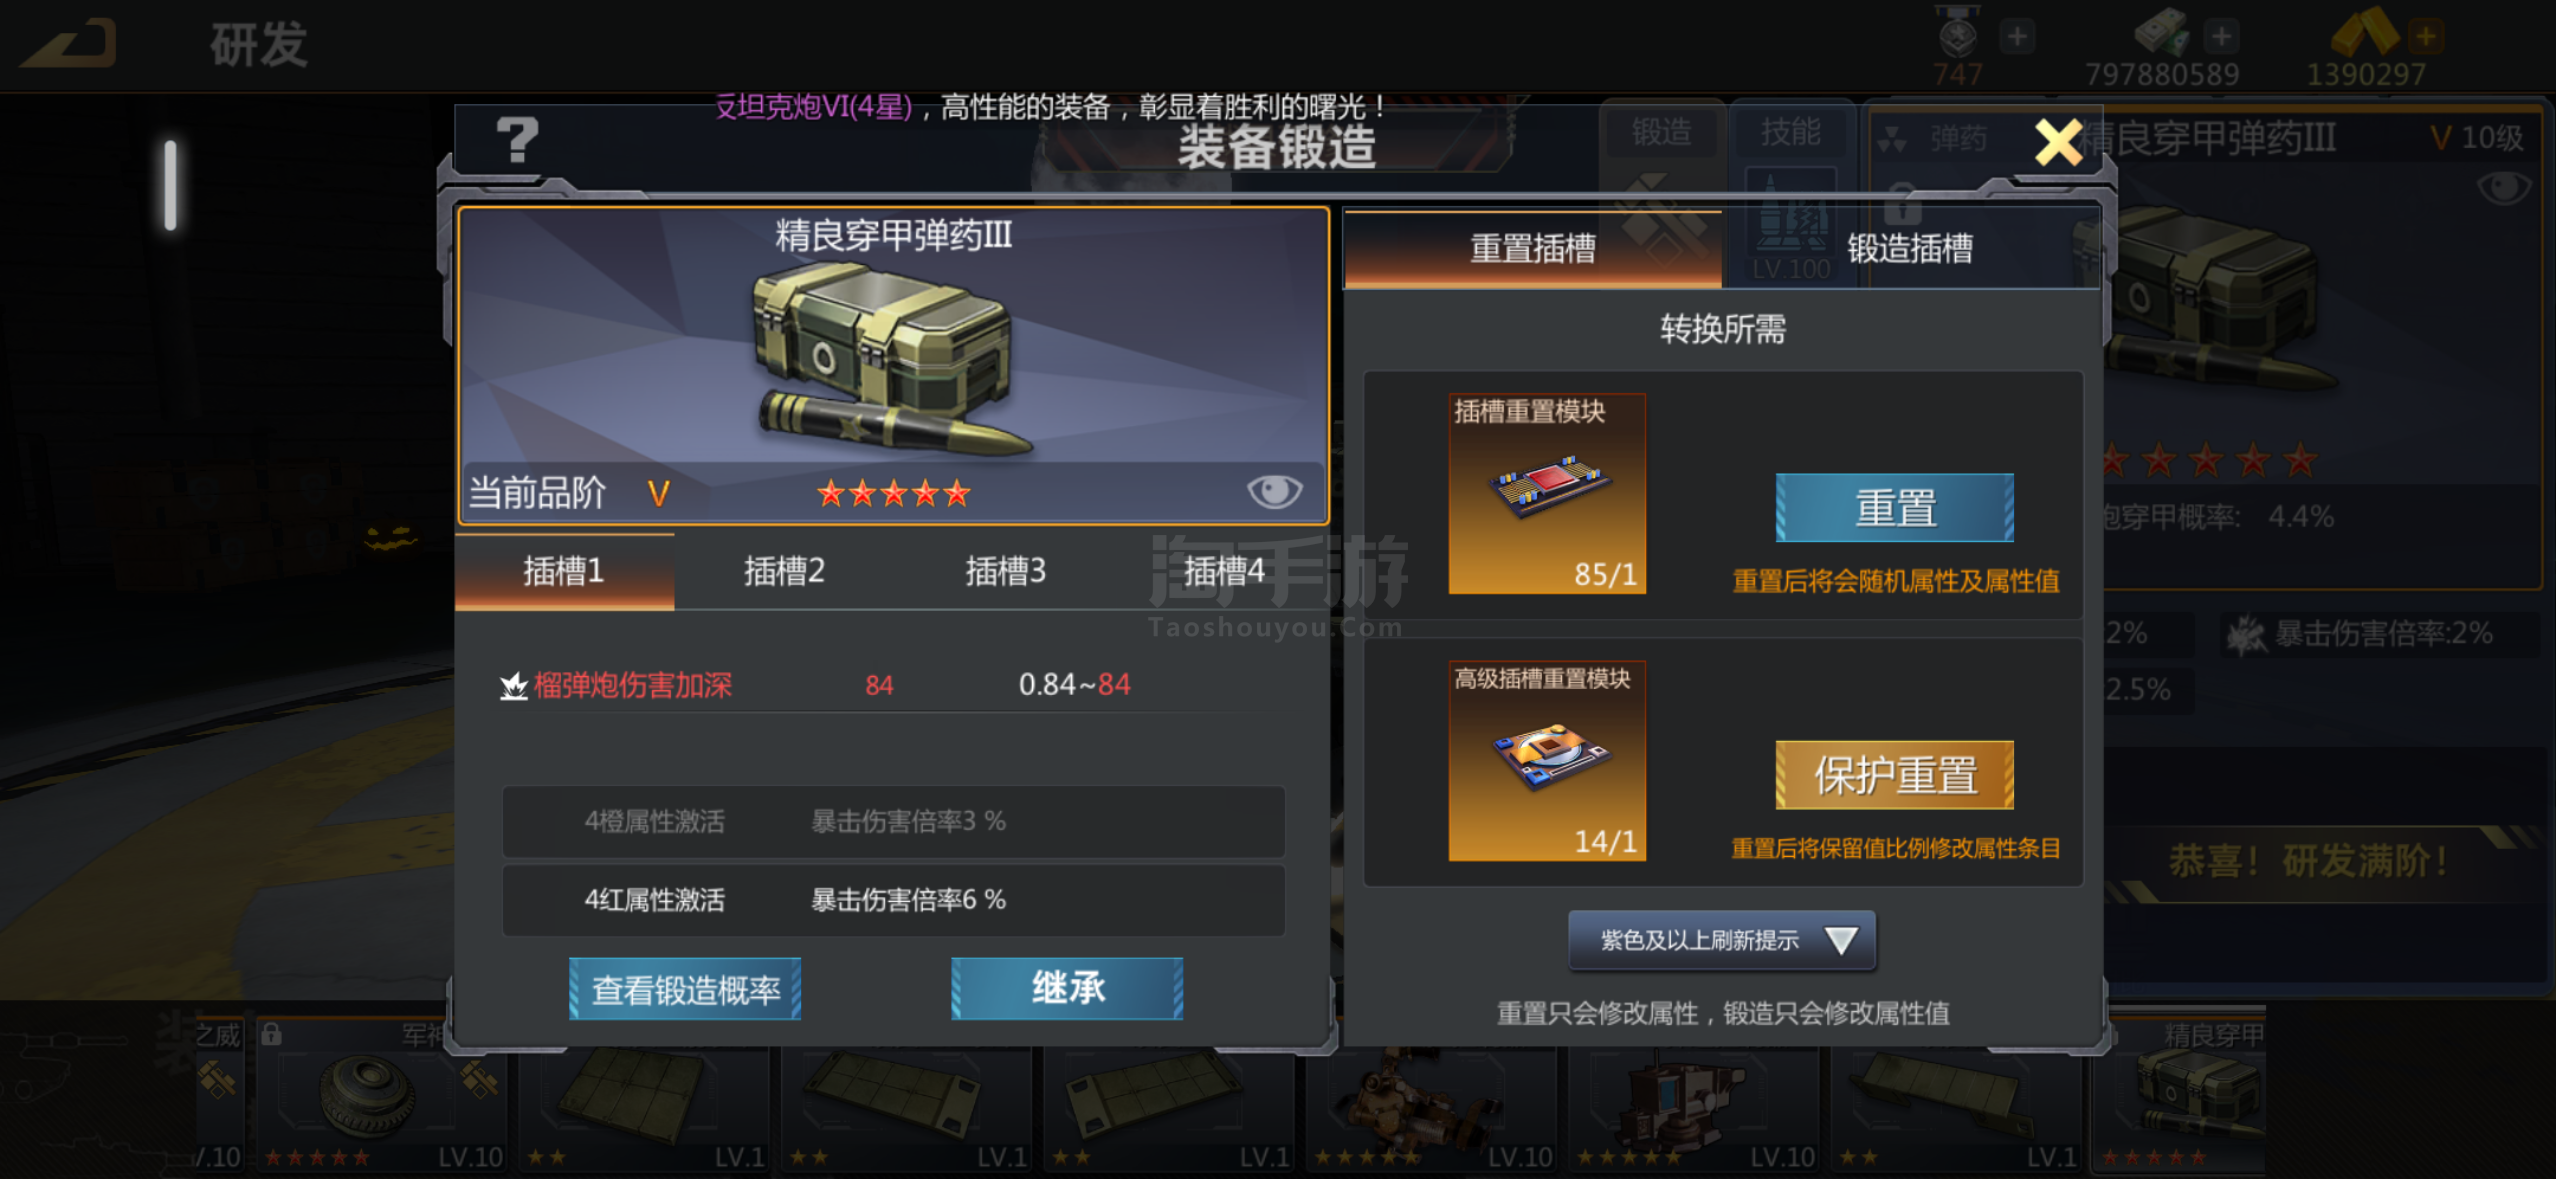The height and width of the screenshot is (1179, 2556).
Task: Click the blue 重置 button
Action: point(1894,508)
